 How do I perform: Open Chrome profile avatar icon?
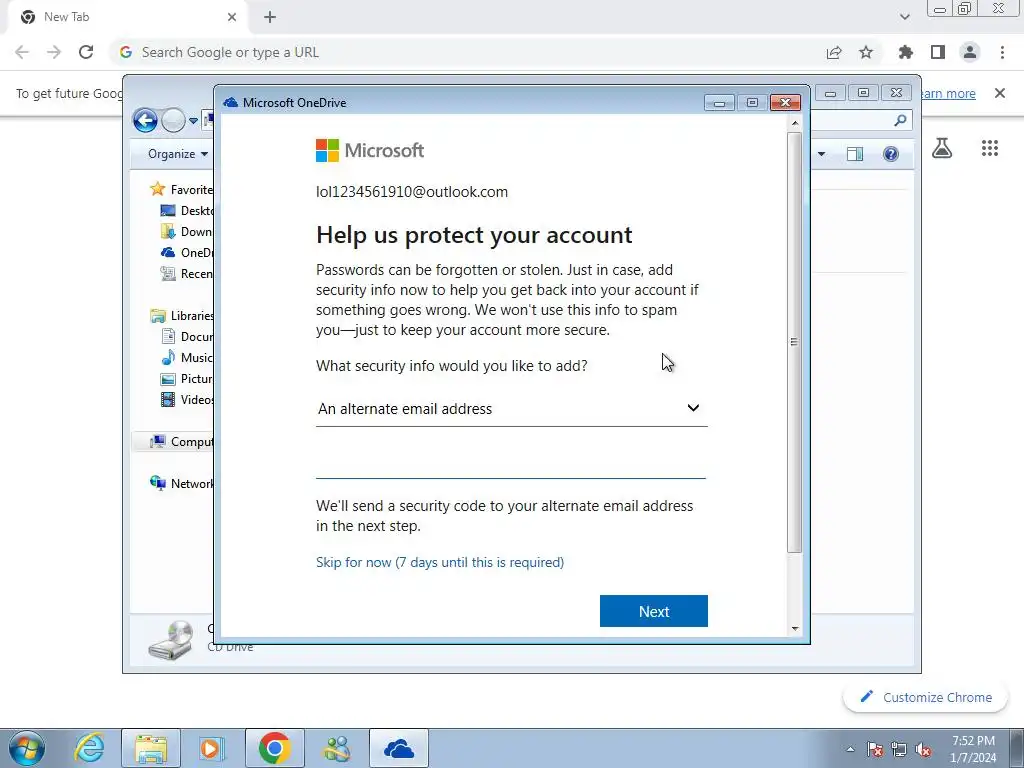(970, 52)
